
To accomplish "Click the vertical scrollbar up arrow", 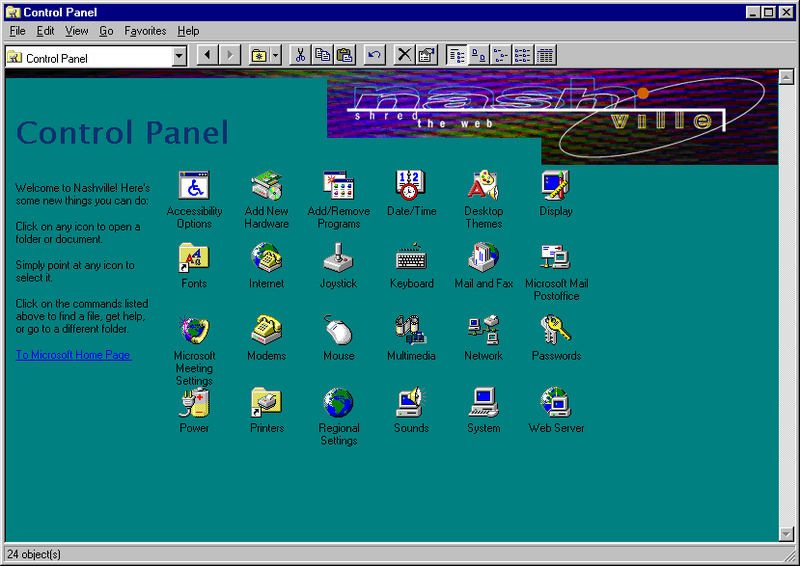I will 786,77.
